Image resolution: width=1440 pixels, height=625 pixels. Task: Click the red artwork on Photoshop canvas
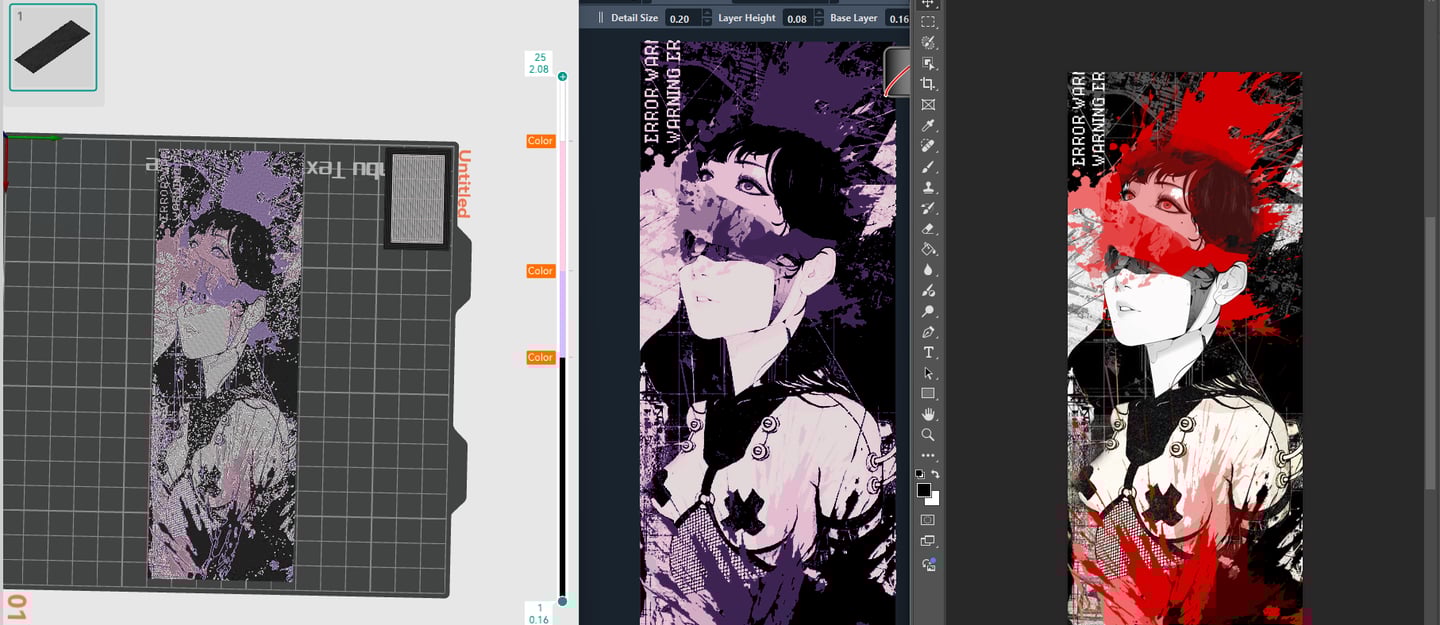[x=1185, y=347]
